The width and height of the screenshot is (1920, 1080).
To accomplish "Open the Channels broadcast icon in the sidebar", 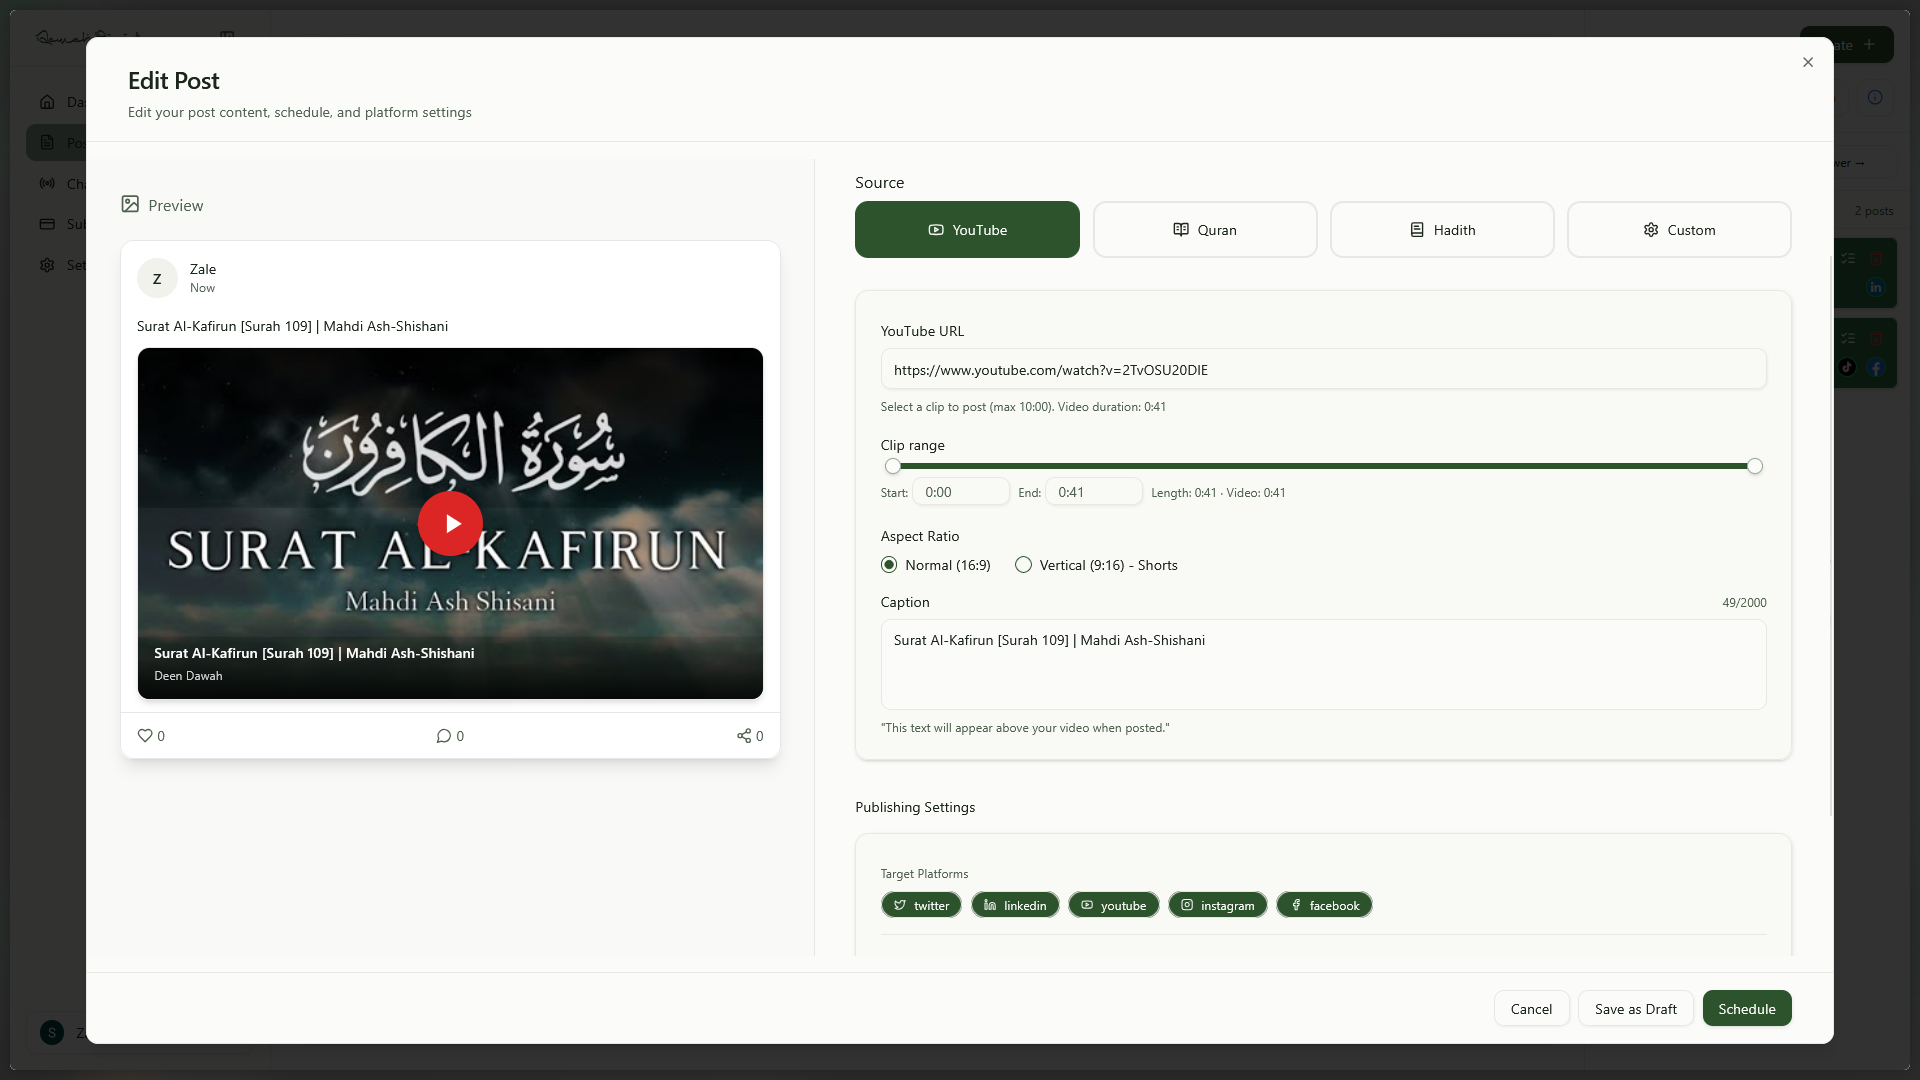I will [x=47, y=183].
